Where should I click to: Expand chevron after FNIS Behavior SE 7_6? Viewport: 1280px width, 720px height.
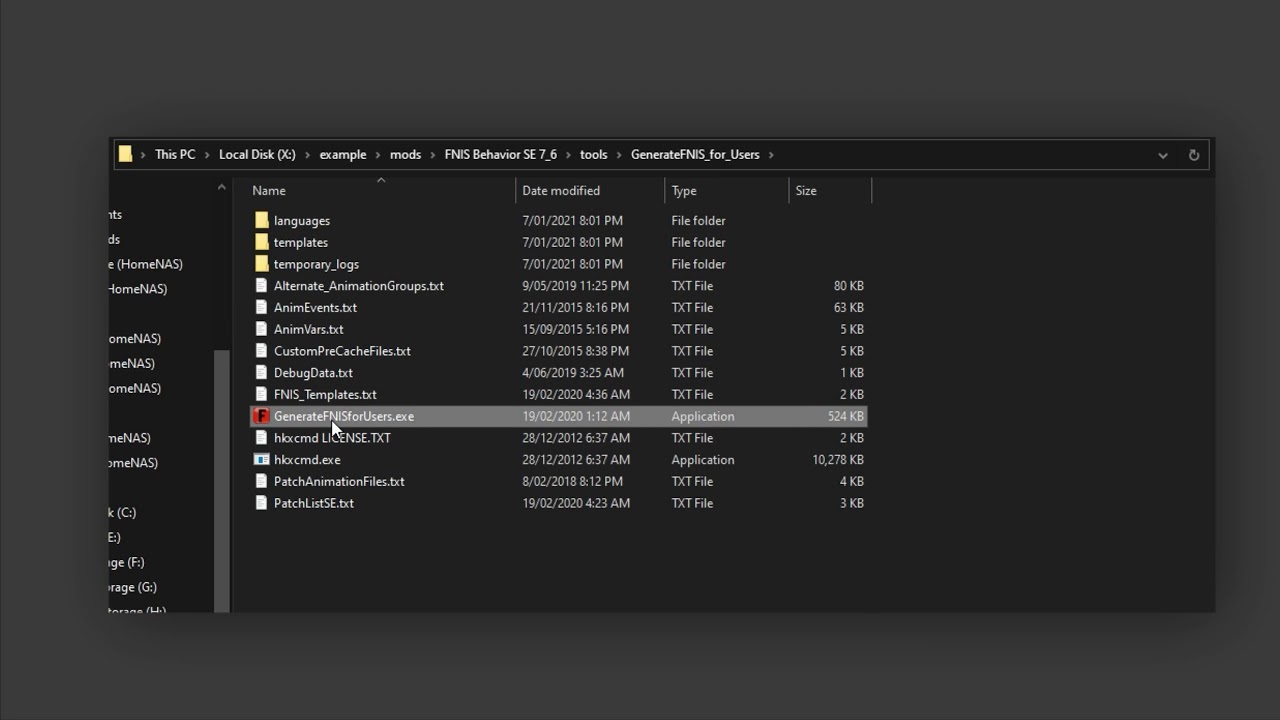(569, 155)
